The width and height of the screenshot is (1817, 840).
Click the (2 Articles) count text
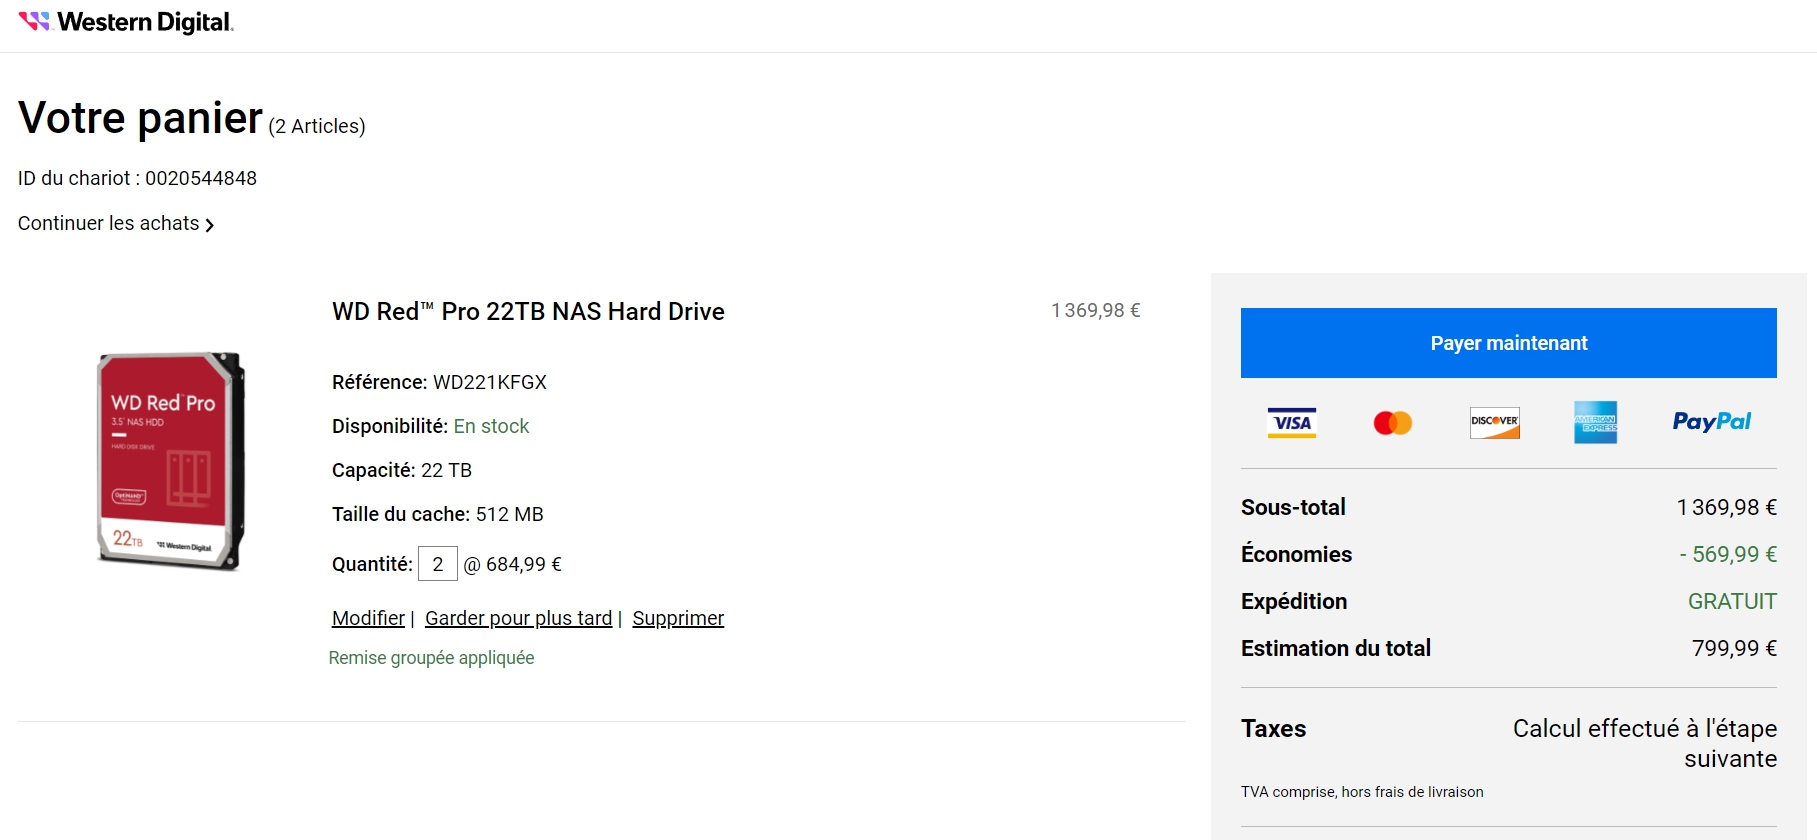point(317,126)
